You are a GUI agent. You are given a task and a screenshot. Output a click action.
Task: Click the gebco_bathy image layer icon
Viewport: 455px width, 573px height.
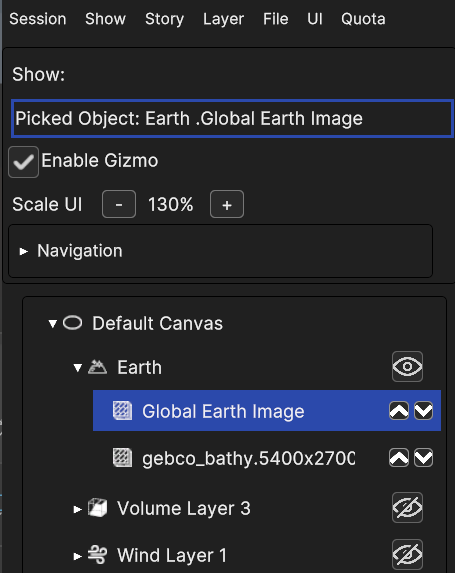122,458
